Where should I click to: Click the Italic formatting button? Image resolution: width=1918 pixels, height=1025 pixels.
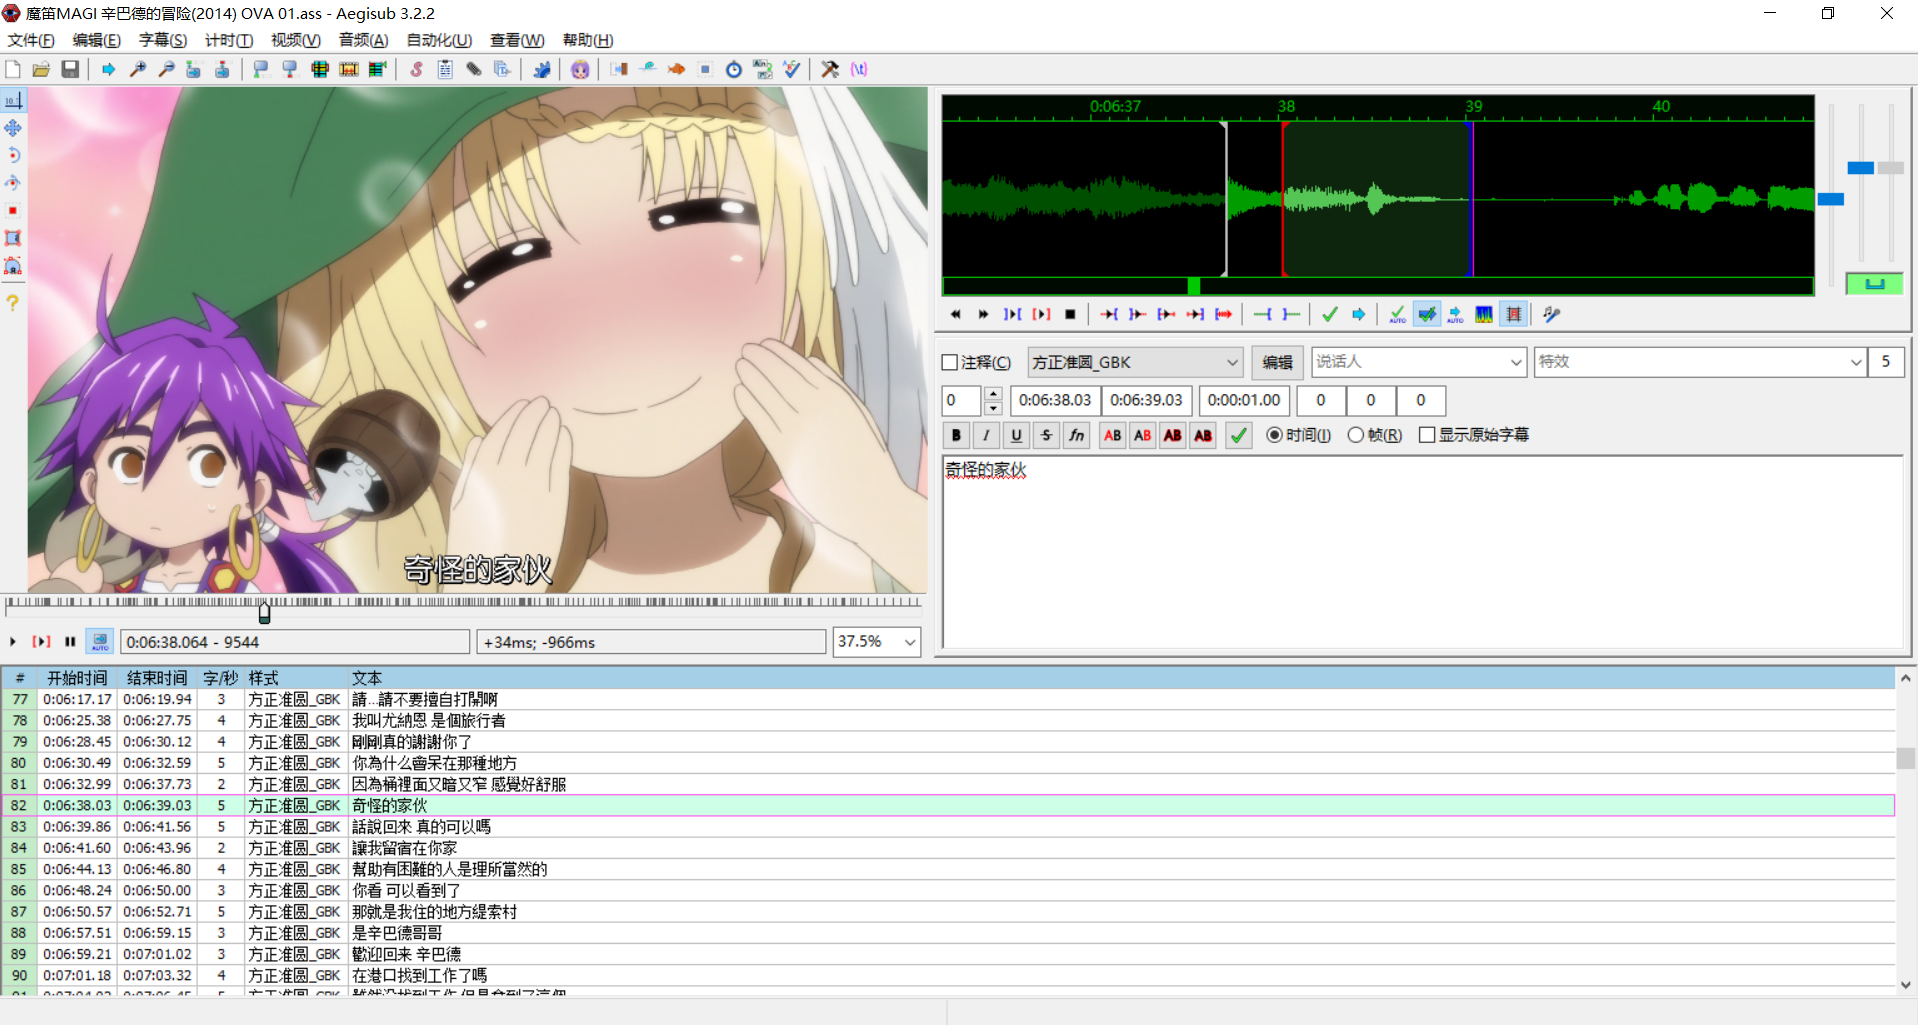986,435
